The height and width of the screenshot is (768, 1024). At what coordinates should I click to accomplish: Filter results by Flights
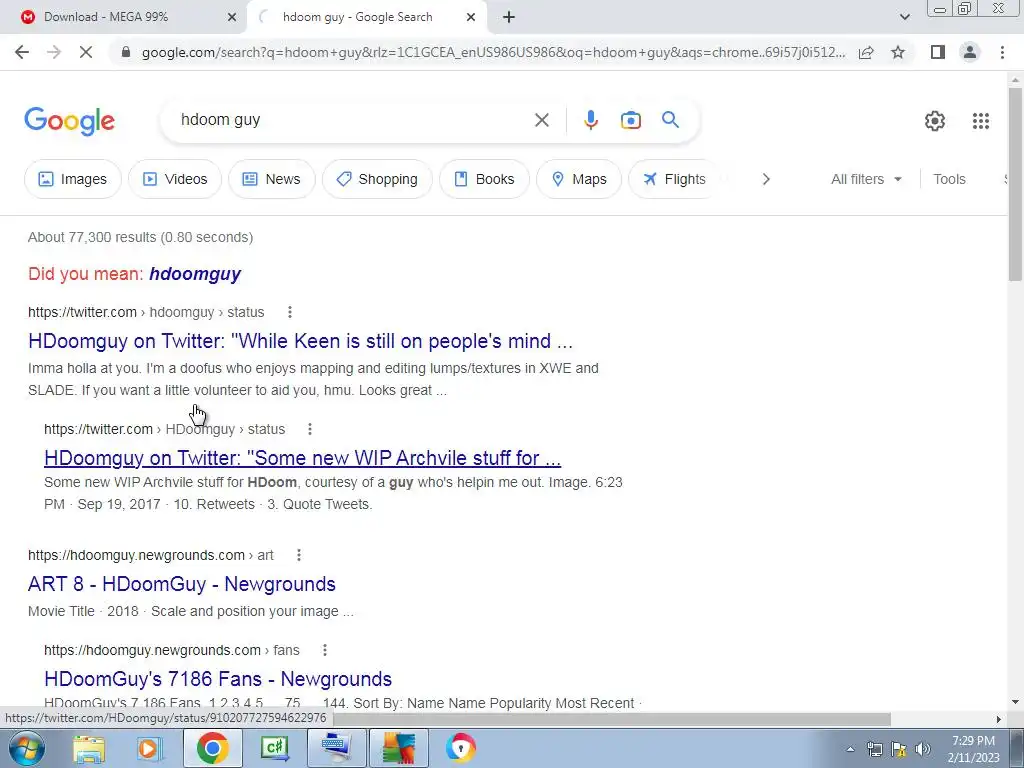click(673, 179)
